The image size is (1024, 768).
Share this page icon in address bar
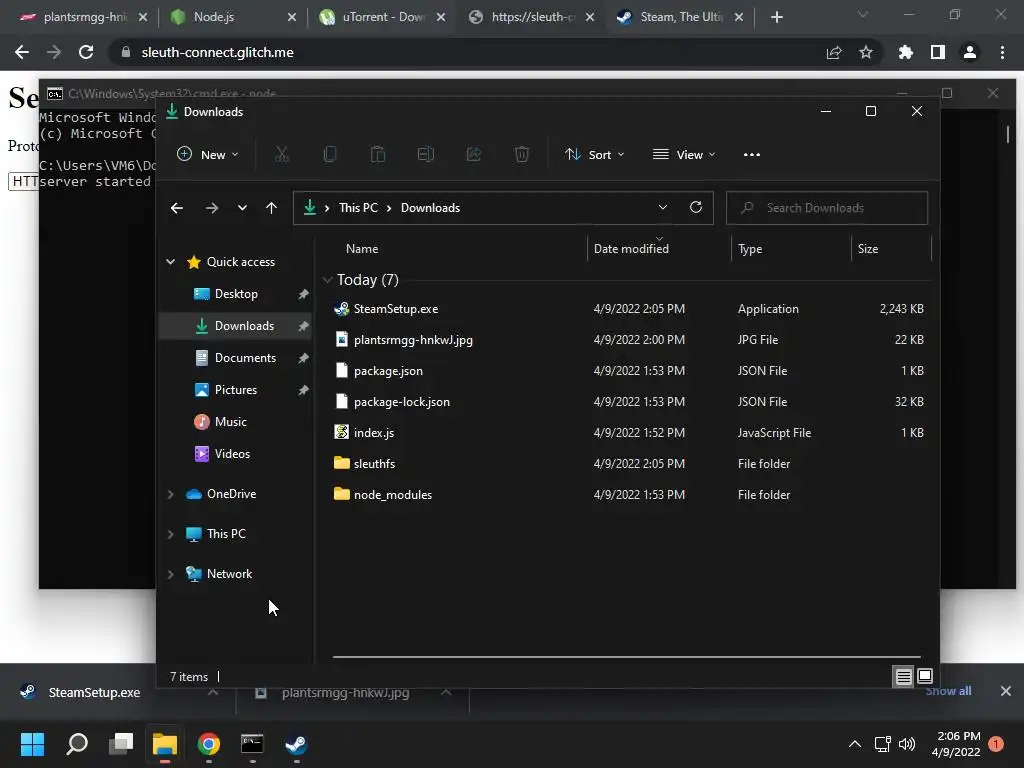click(833, 52)
